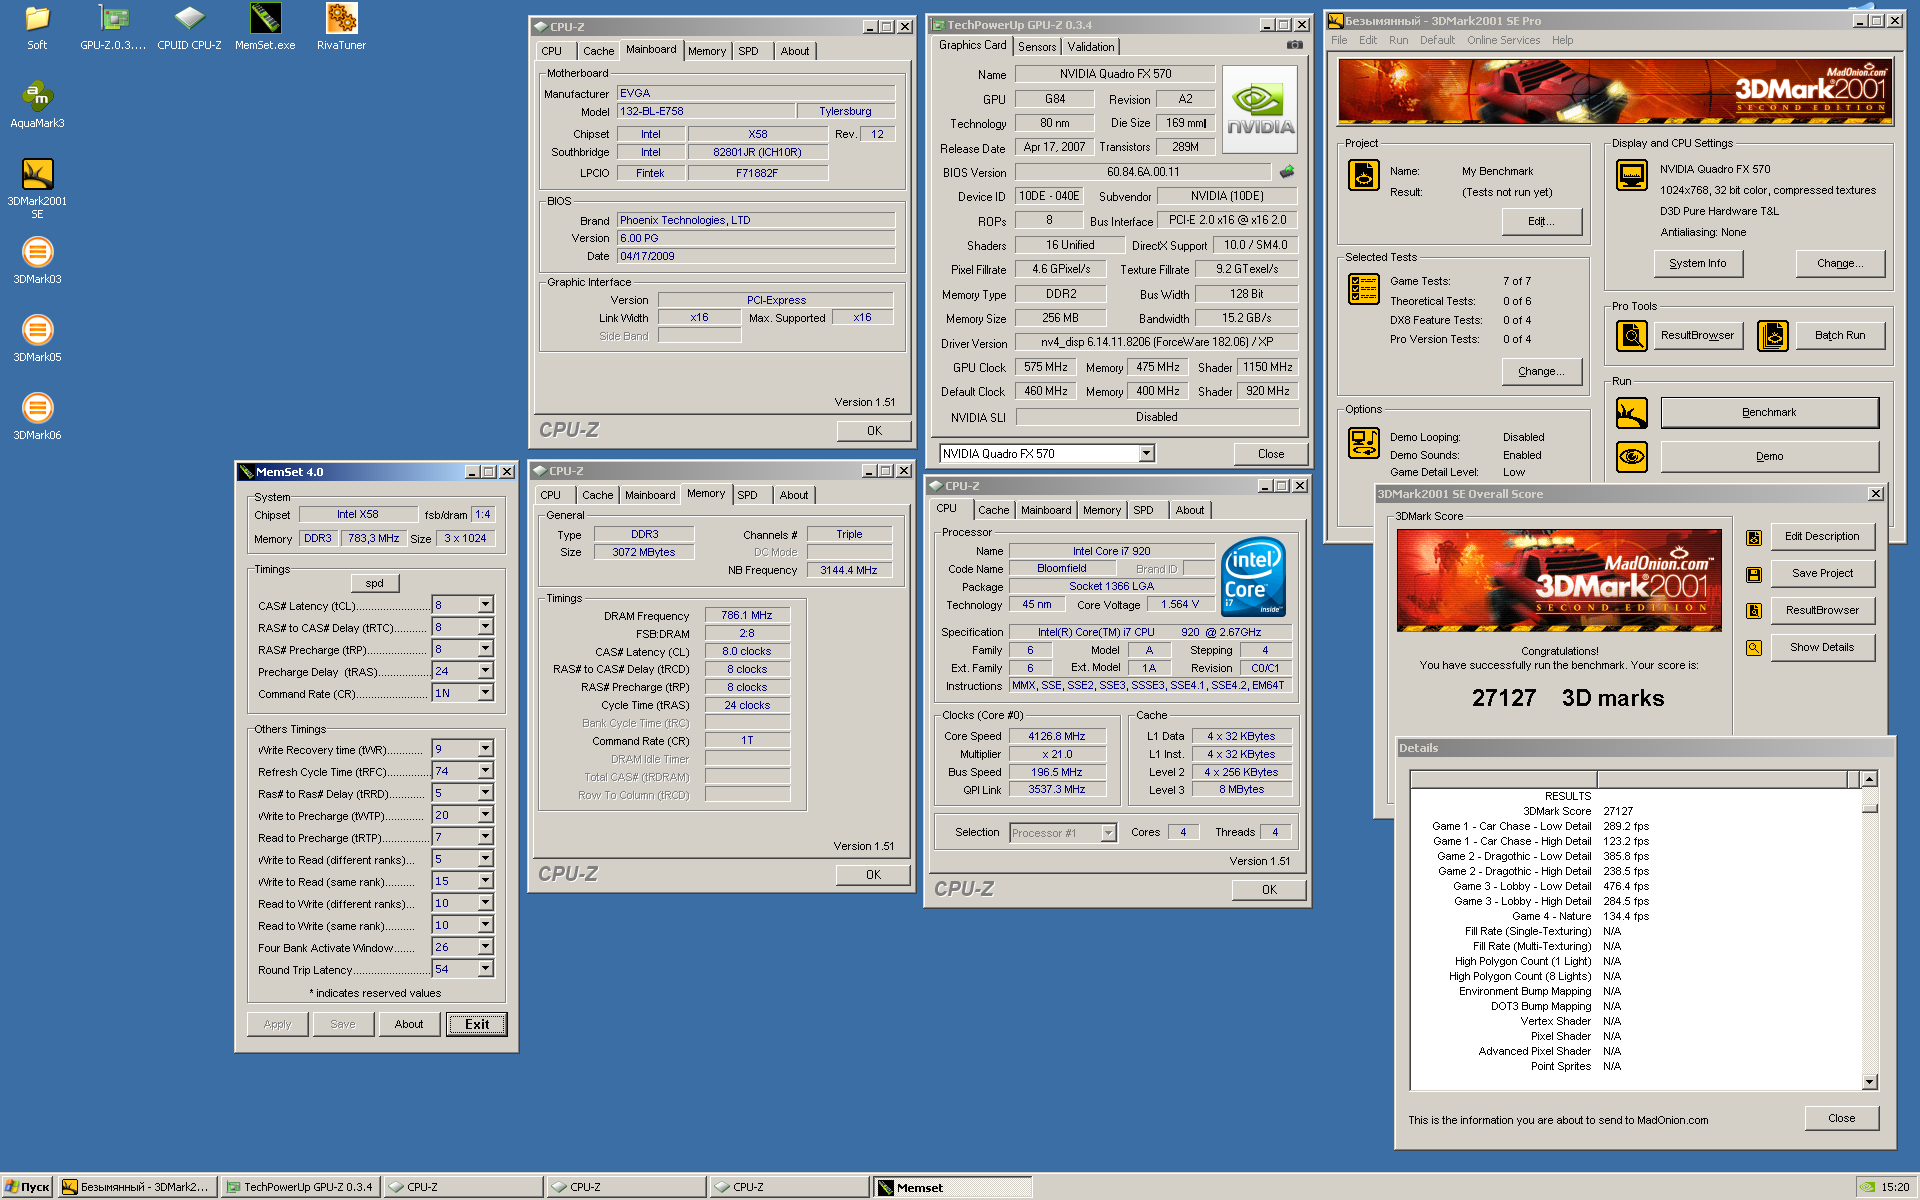Select the 3DMark03 desktop icon
The image size is (1920, 1200).
(37, 252)
